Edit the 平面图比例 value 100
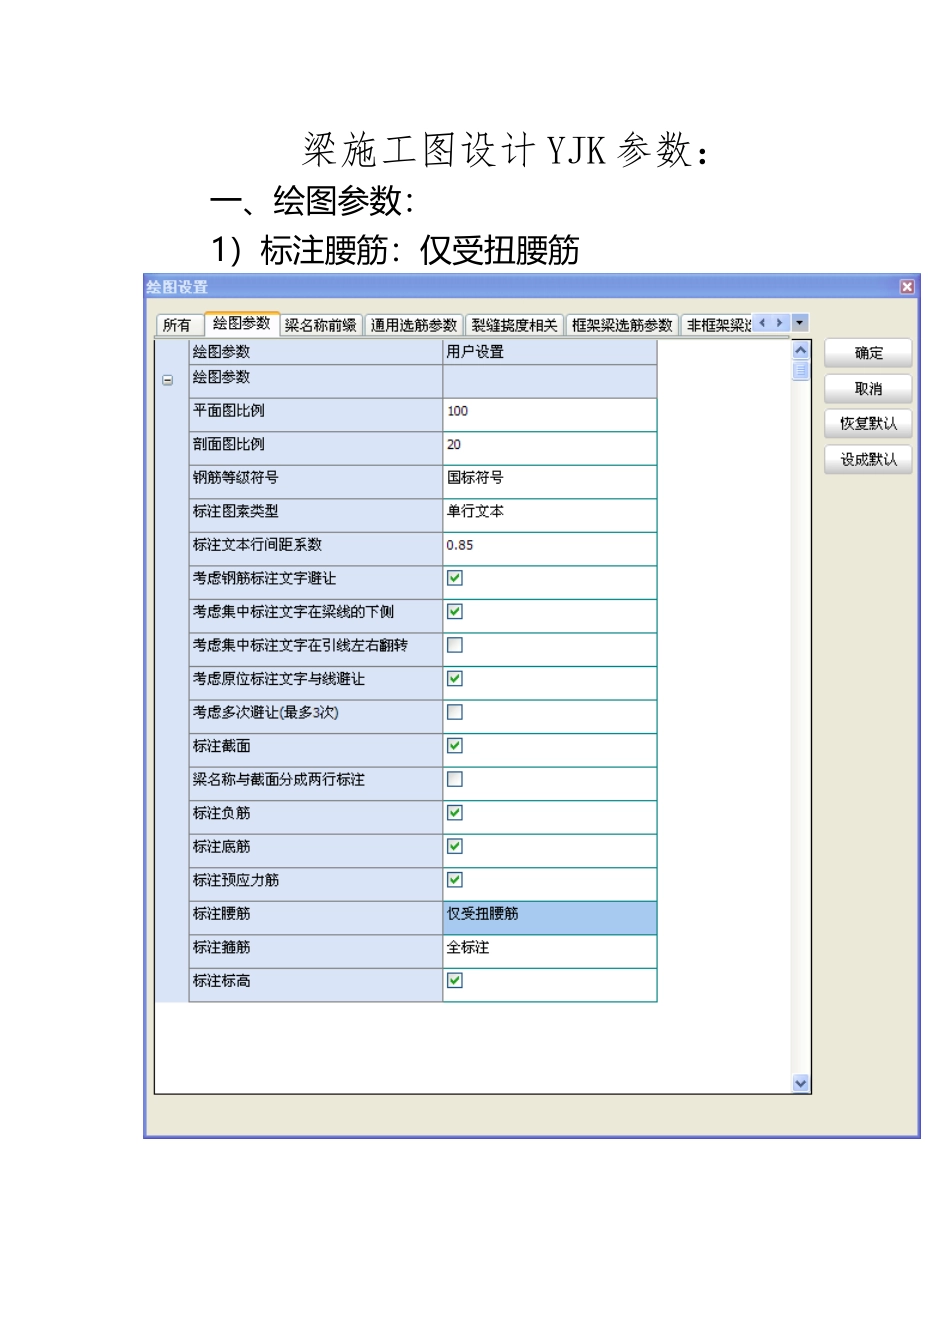The height and width of the screenshot is (1344, 950). (x=550, y=414)
